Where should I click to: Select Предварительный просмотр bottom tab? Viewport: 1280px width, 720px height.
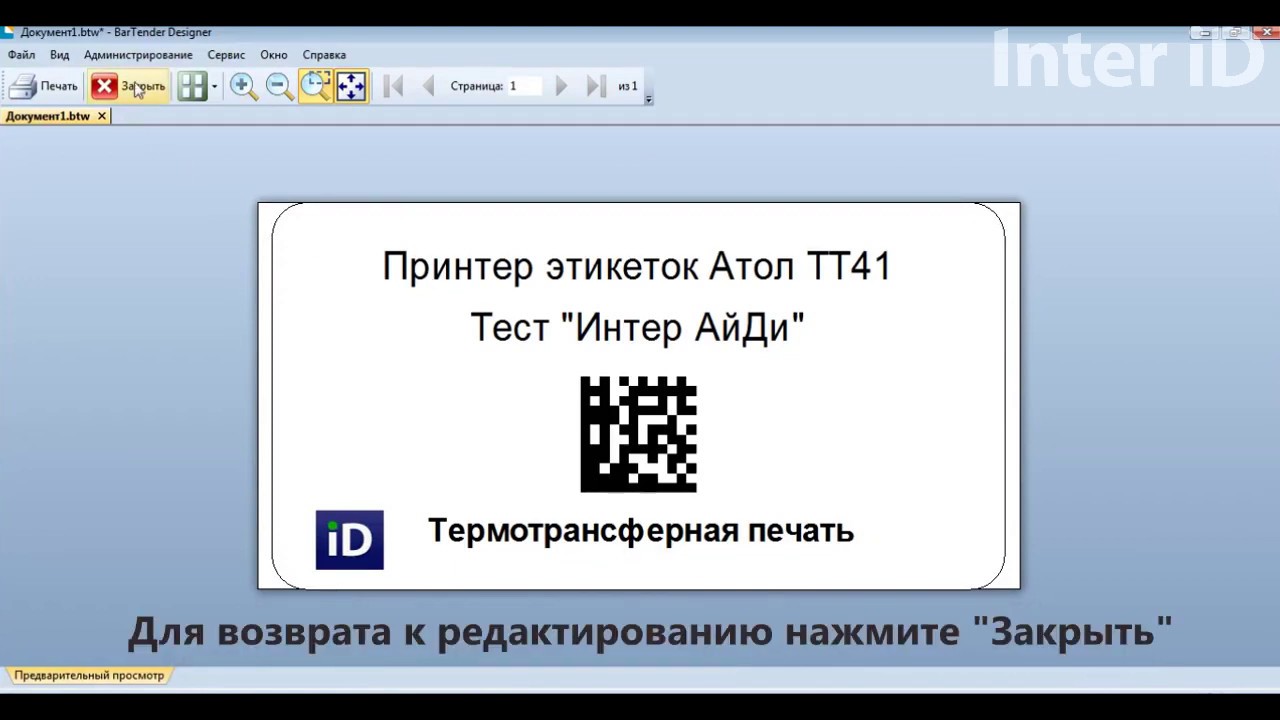point(88,675)
